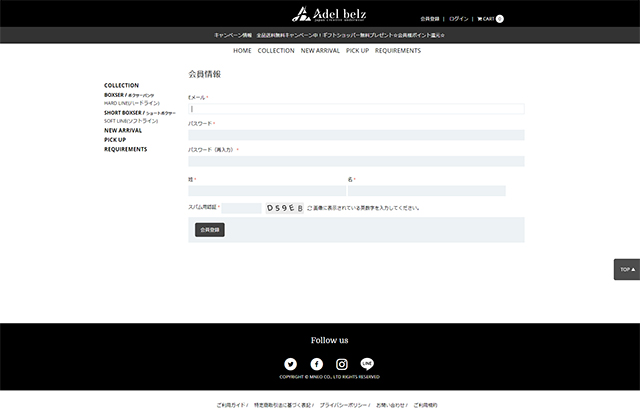Image resolution: width=640 pixels, height=420 pixels.
Task: Click the Adel belz logo
Action: [x=329, y=14]
